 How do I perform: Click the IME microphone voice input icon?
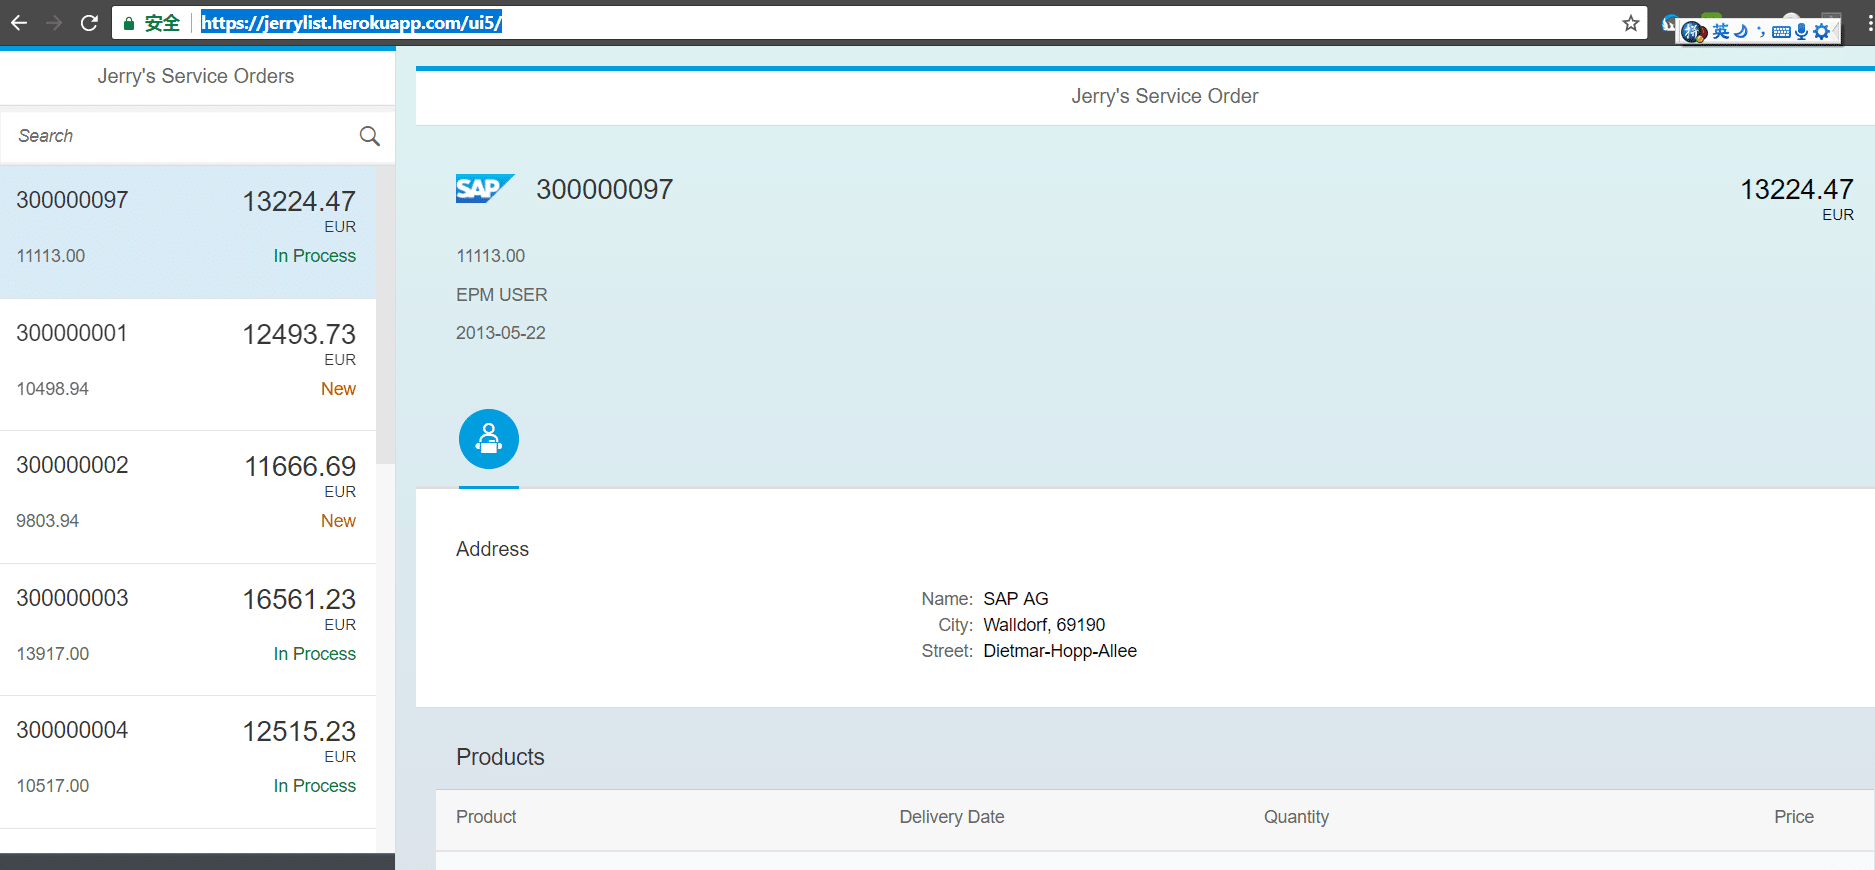tap(1801, 32)
